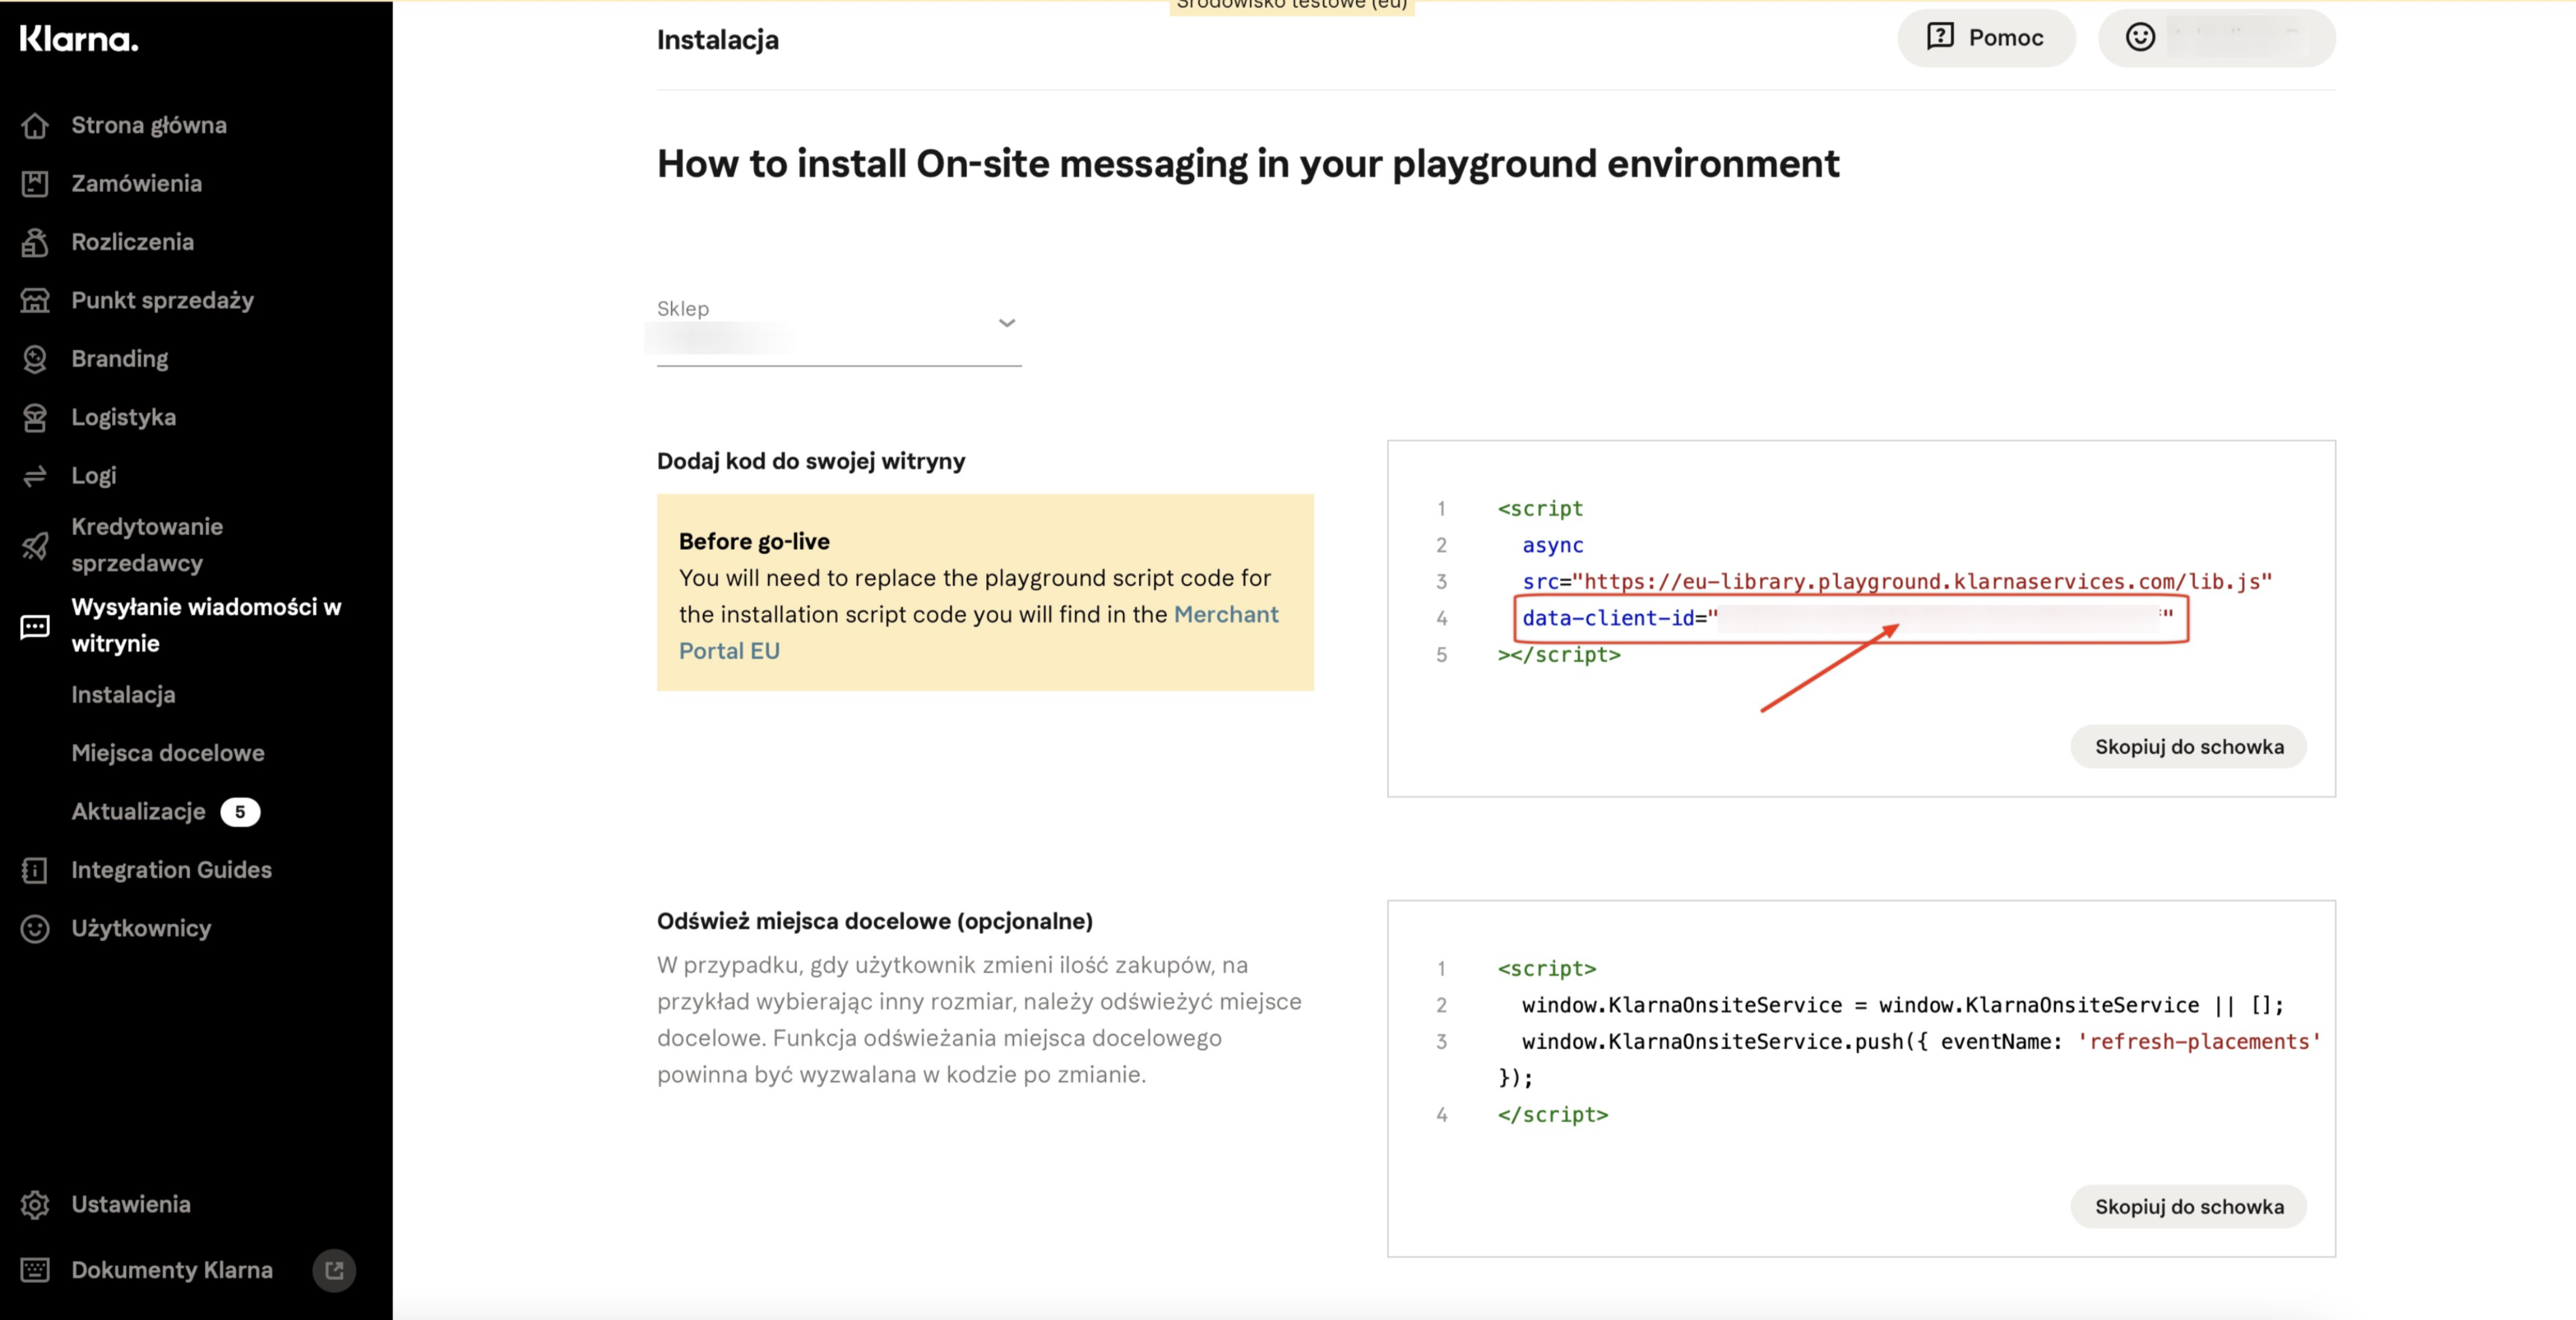This screenshot has height=1320, width=2576.
Task: Click the src library URL code line
Action: tap(1897, 582)
